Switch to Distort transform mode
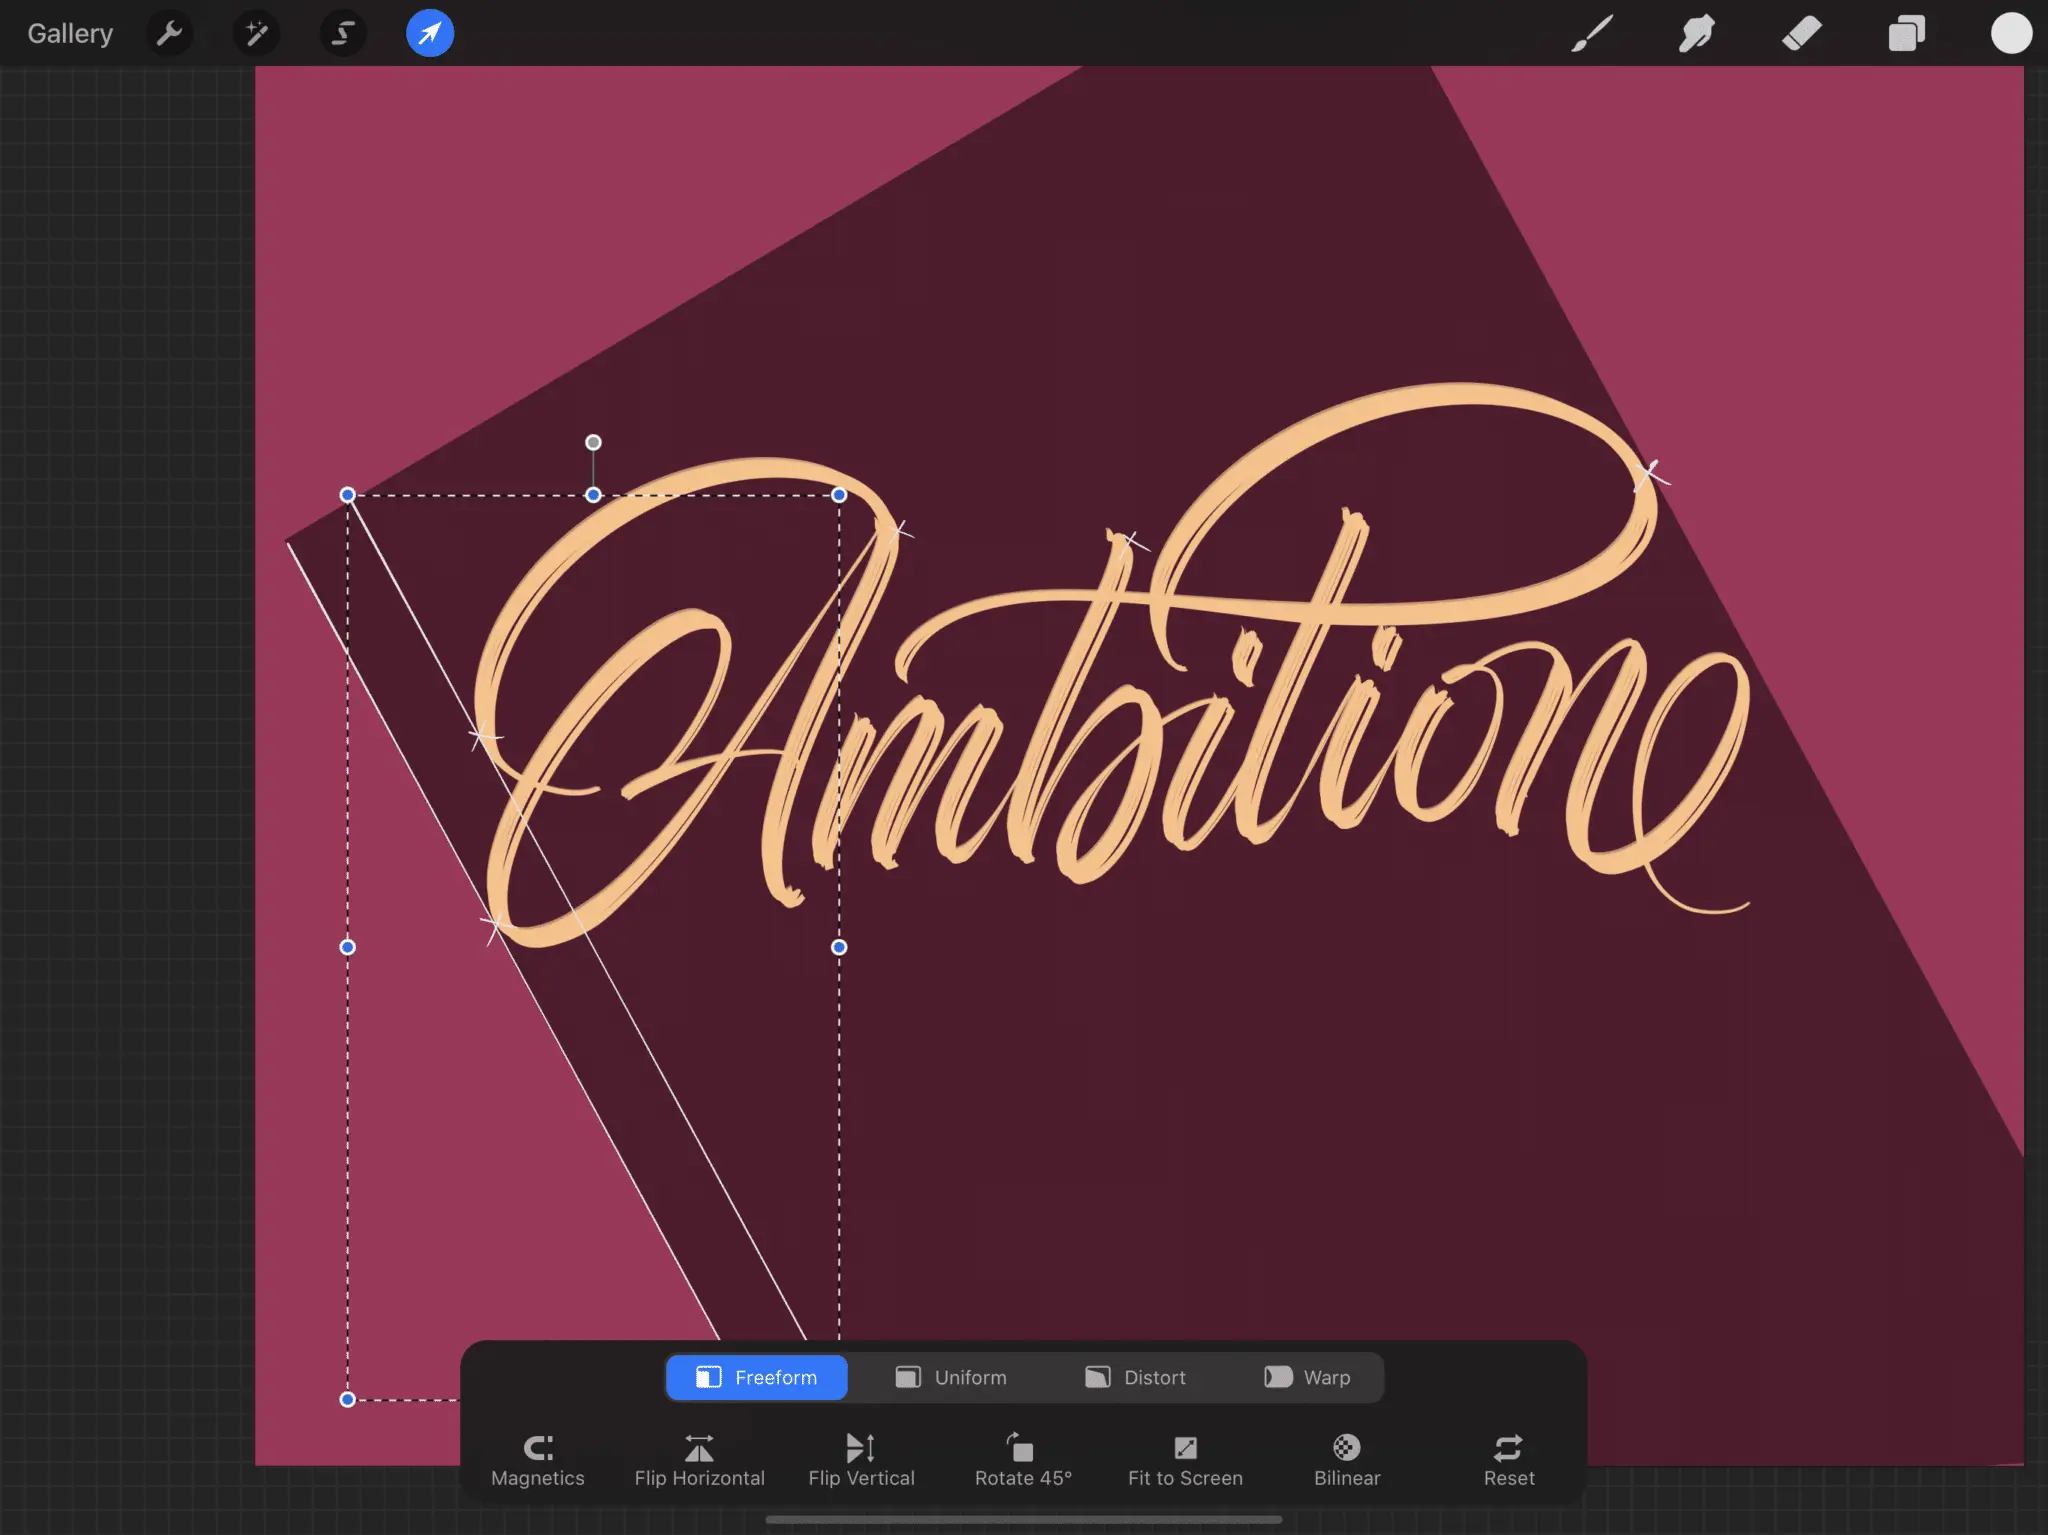 click(1136, 1377)
